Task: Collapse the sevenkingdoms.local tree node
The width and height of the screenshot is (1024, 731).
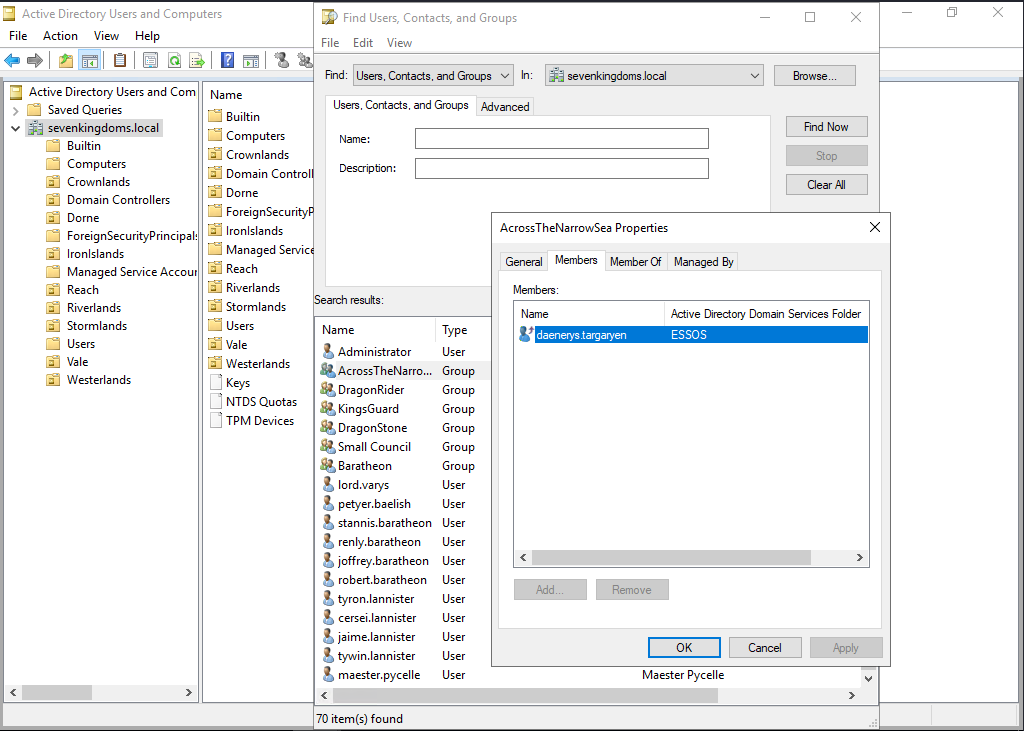Action: (16, 128)
